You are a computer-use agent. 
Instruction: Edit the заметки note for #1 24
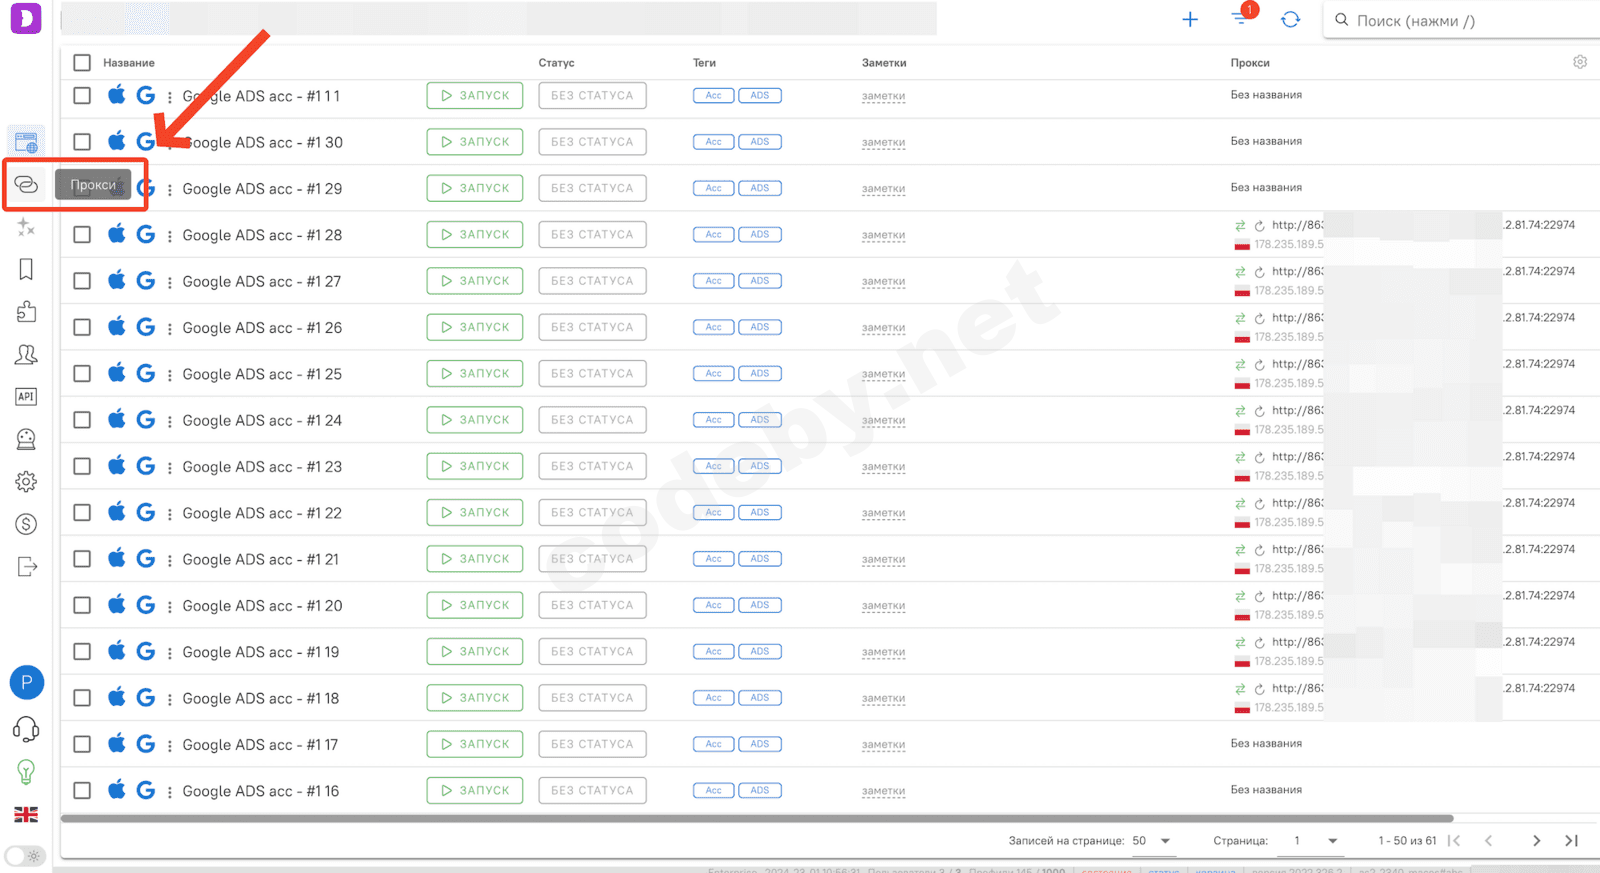884,421
